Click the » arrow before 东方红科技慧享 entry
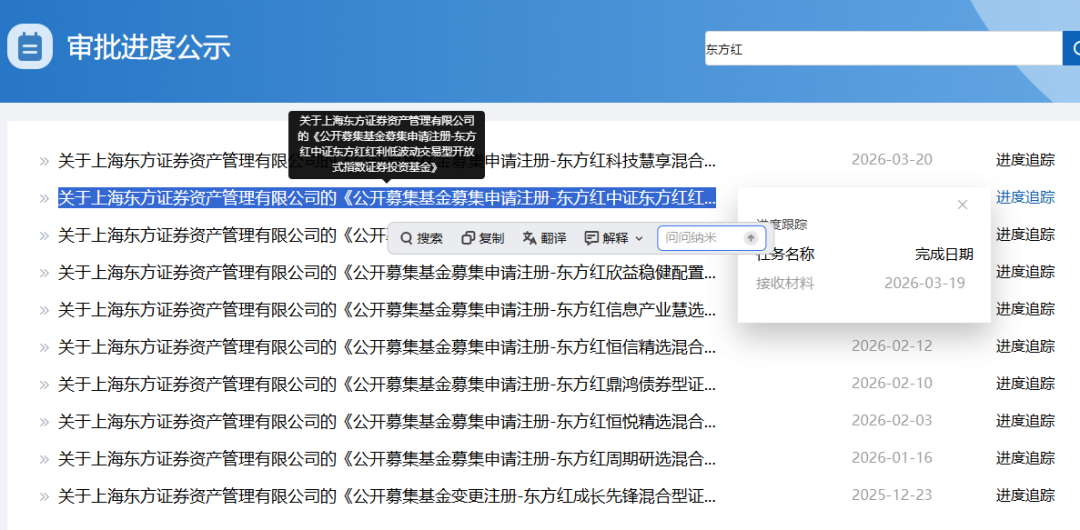 pos(44,160)
